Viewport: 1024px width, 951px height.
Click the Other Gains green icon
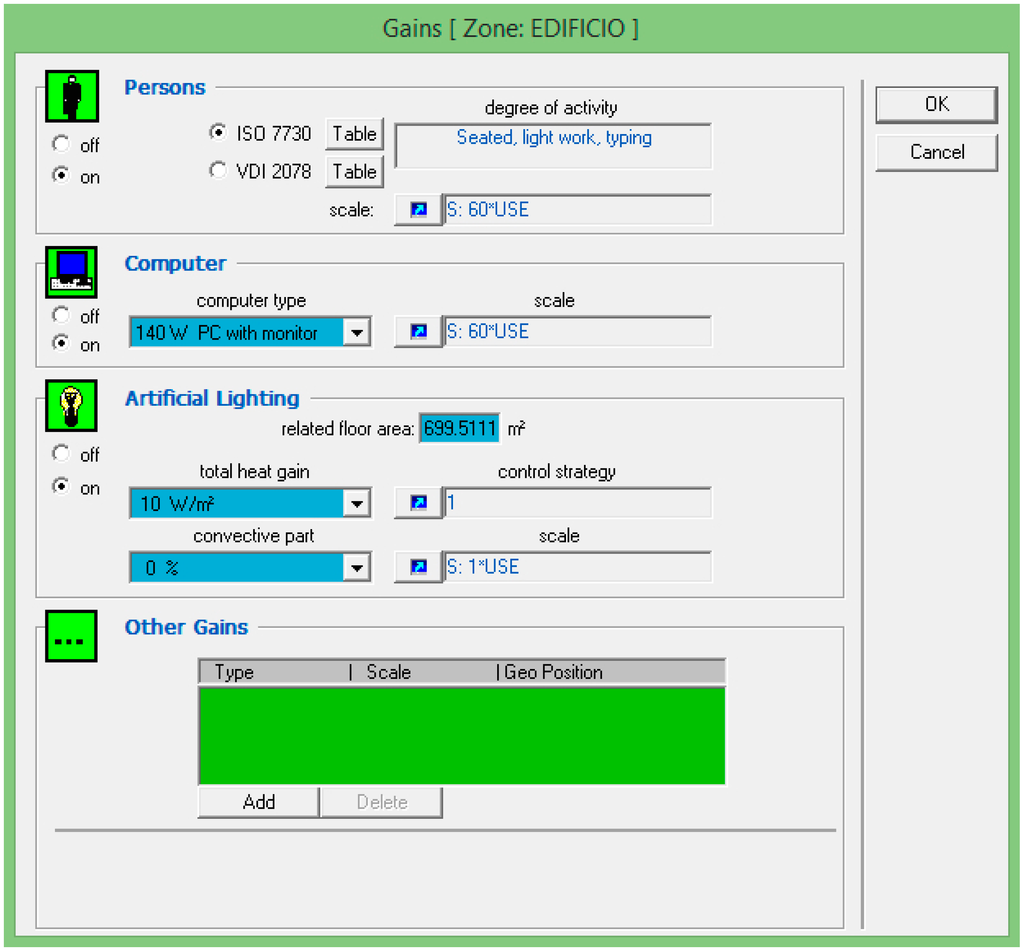click(x=71, y=636)
